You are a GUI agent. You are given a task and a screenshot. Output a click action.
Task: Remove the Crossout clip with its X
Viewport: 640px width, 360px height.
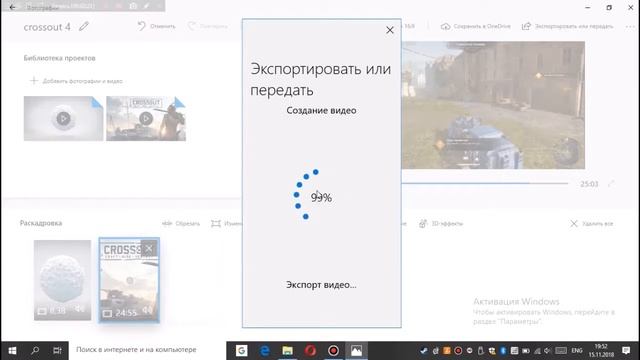149,248
